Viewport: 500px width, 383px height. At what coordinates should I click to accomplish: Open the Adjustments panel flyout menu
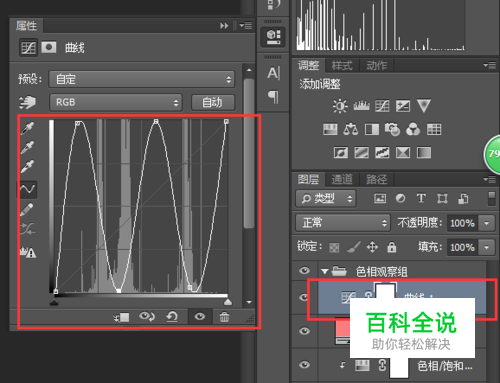tap(490, 65)
